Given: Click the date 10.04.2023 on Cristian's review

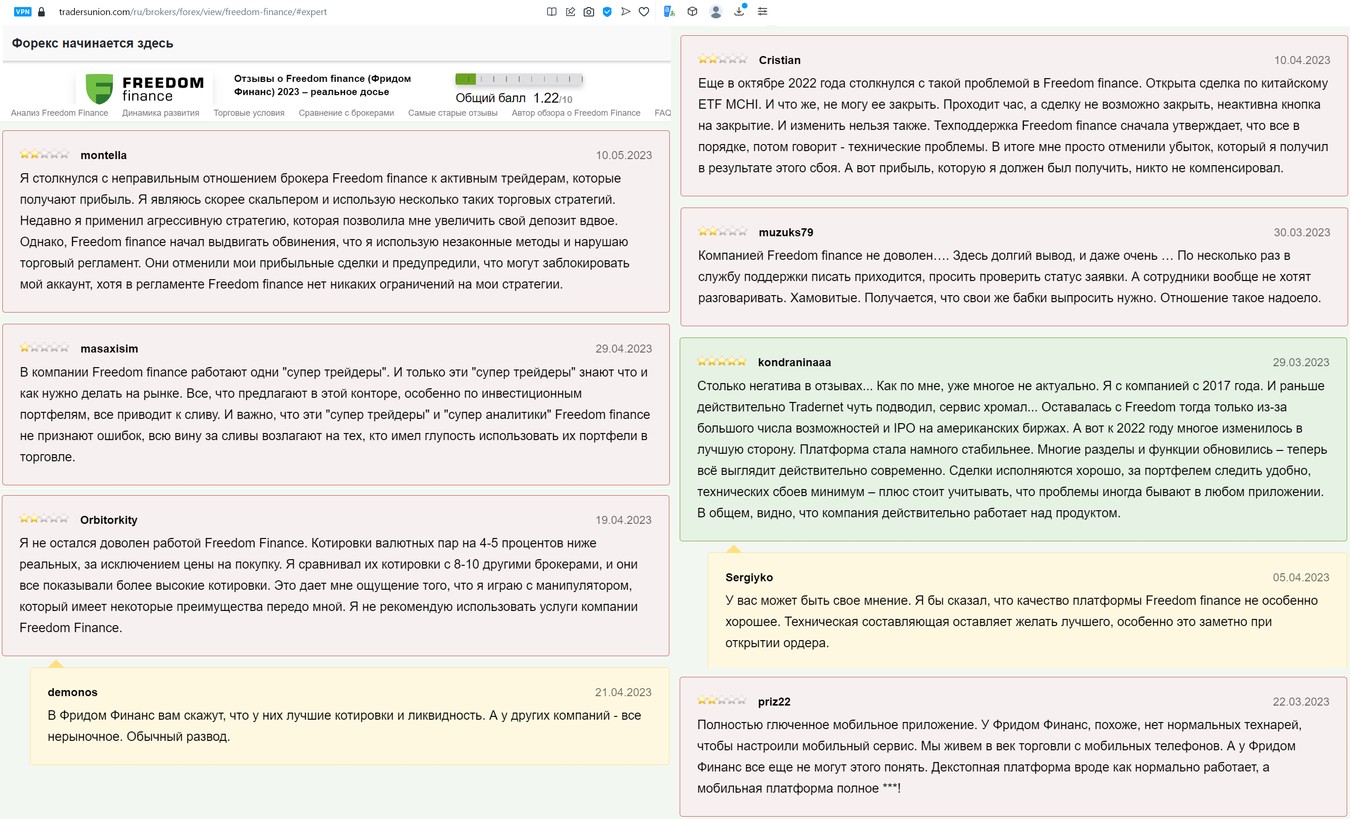Looking at the screenshot, I should point(1301,60).
